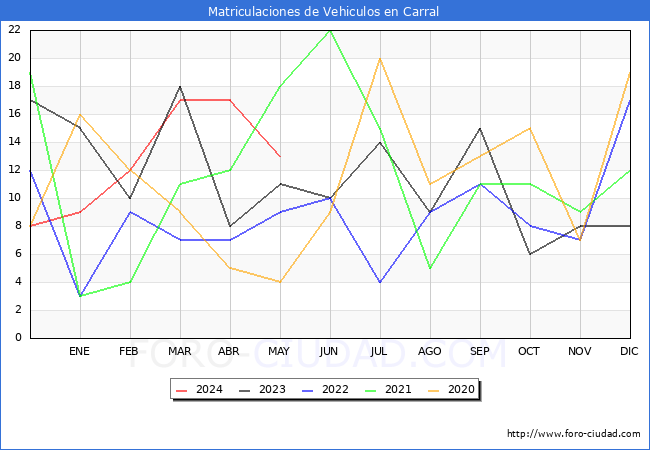Click the MAY month axis label

coord(279,351)
